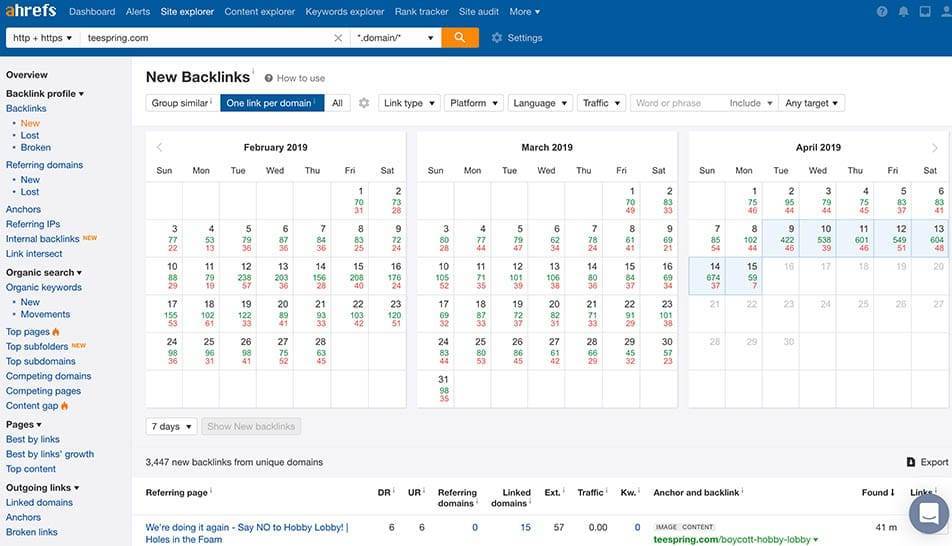Open Competing domains in sidebar
Screen dimensions: 952x546
pos(49,376)
